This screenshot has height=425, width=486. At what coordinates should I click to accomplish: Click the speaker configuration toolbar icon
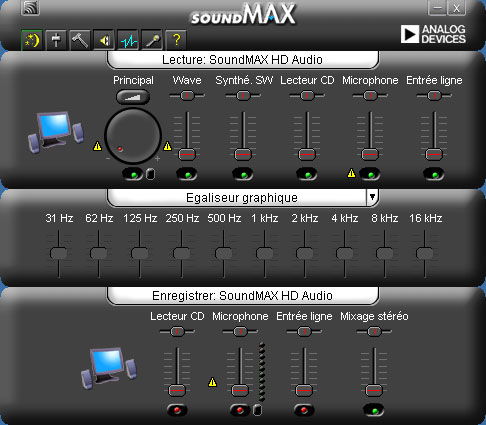[104, 40]
